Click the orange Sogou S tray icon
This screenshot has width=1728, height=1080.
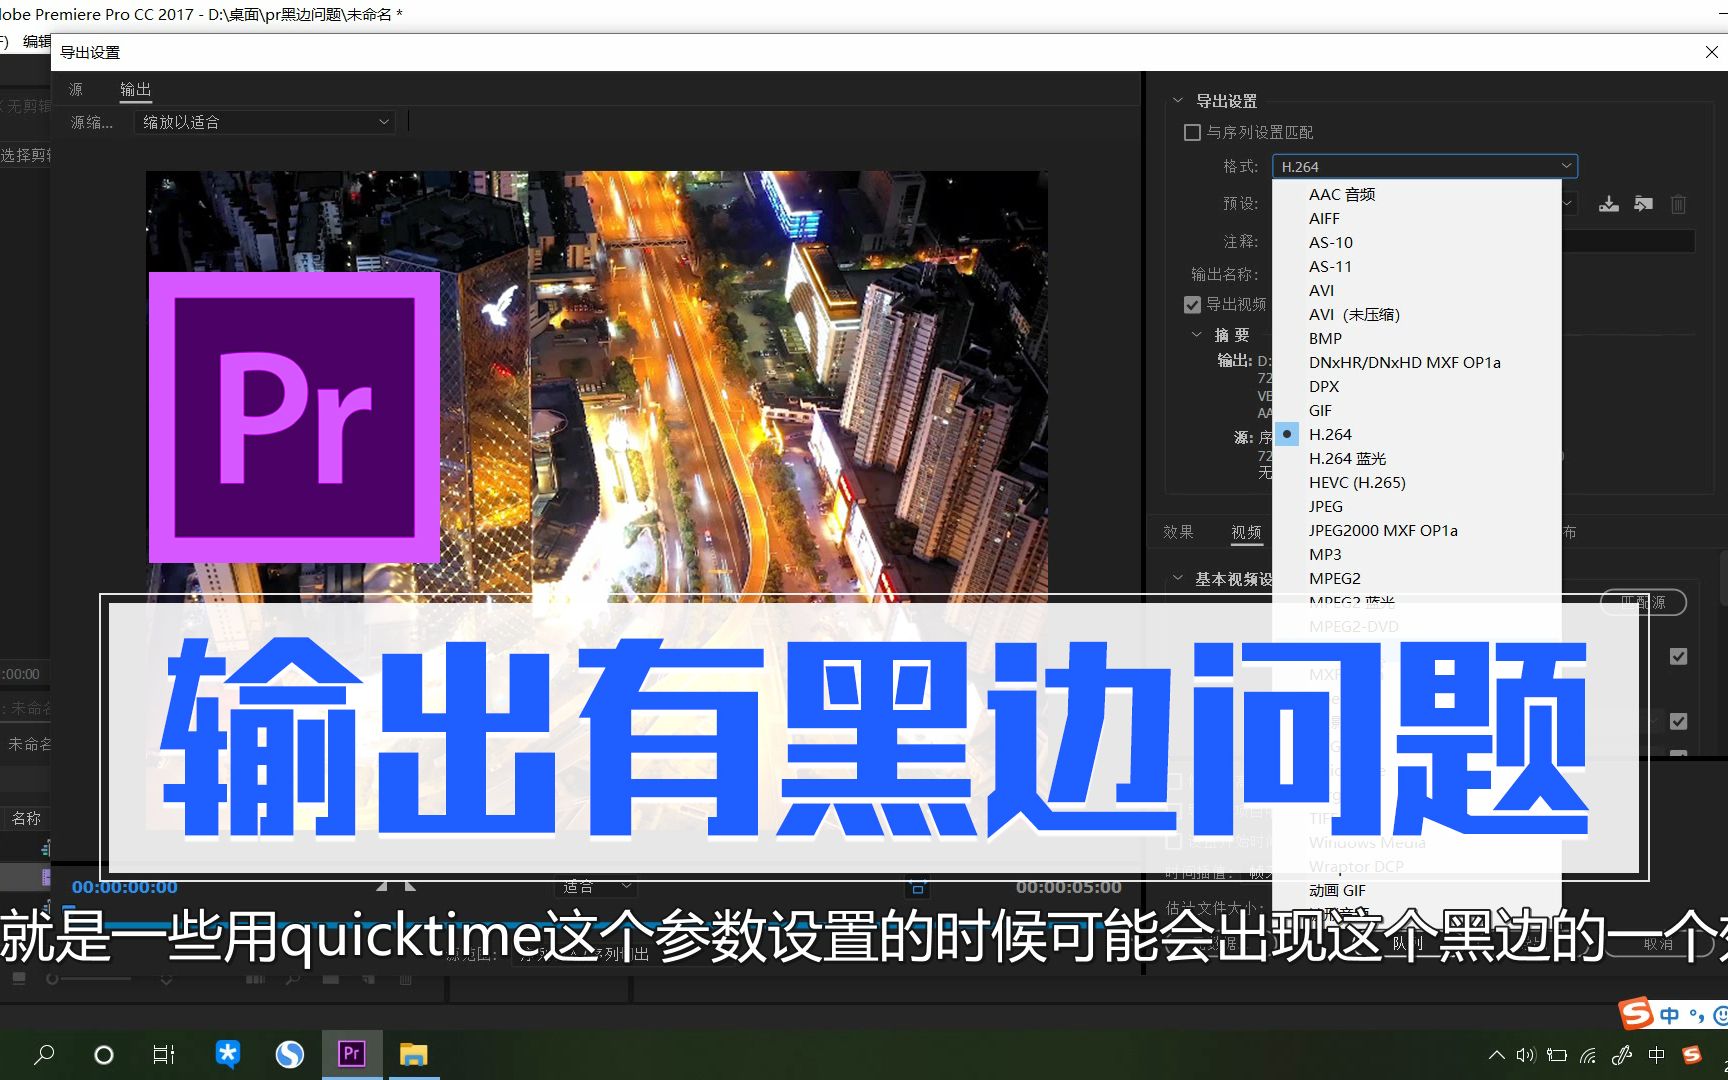point(1692,1055)
